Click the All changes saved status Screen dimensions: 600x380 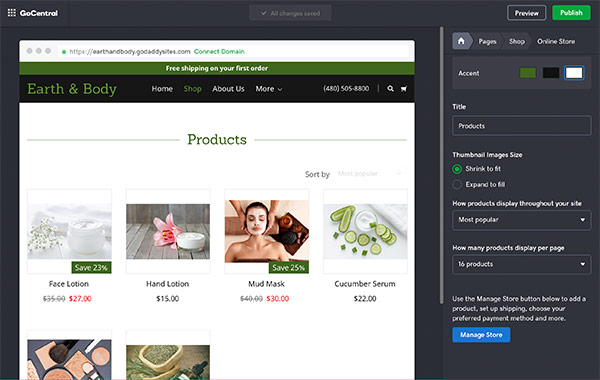290,13
